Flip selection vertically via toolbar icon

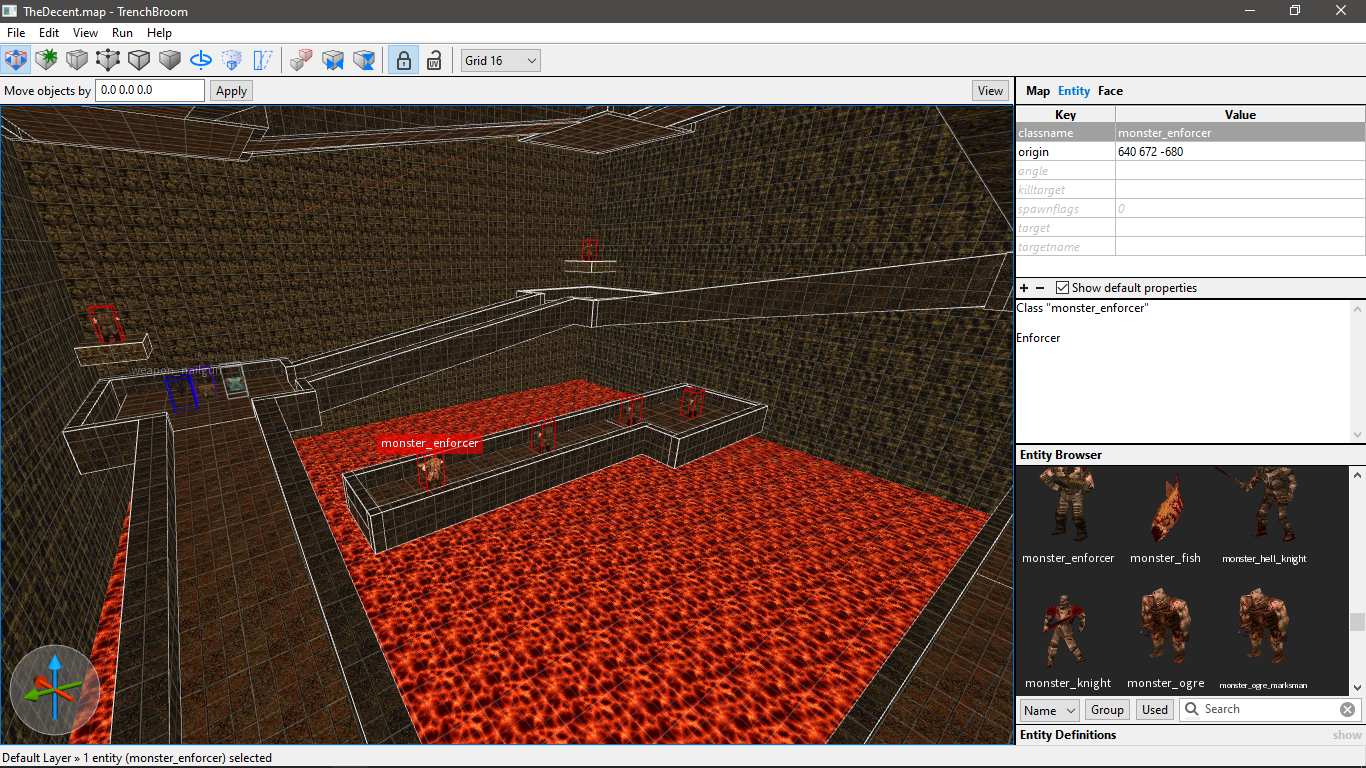[365, 60]
